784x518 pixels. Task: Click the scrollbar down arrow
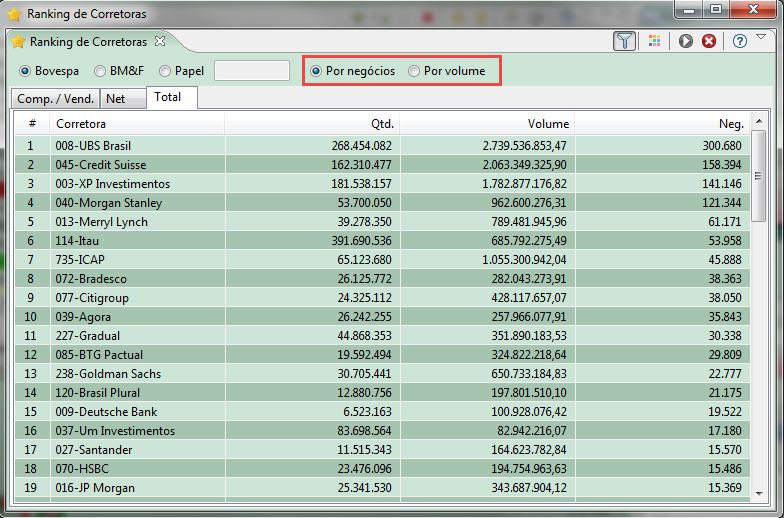759,494
